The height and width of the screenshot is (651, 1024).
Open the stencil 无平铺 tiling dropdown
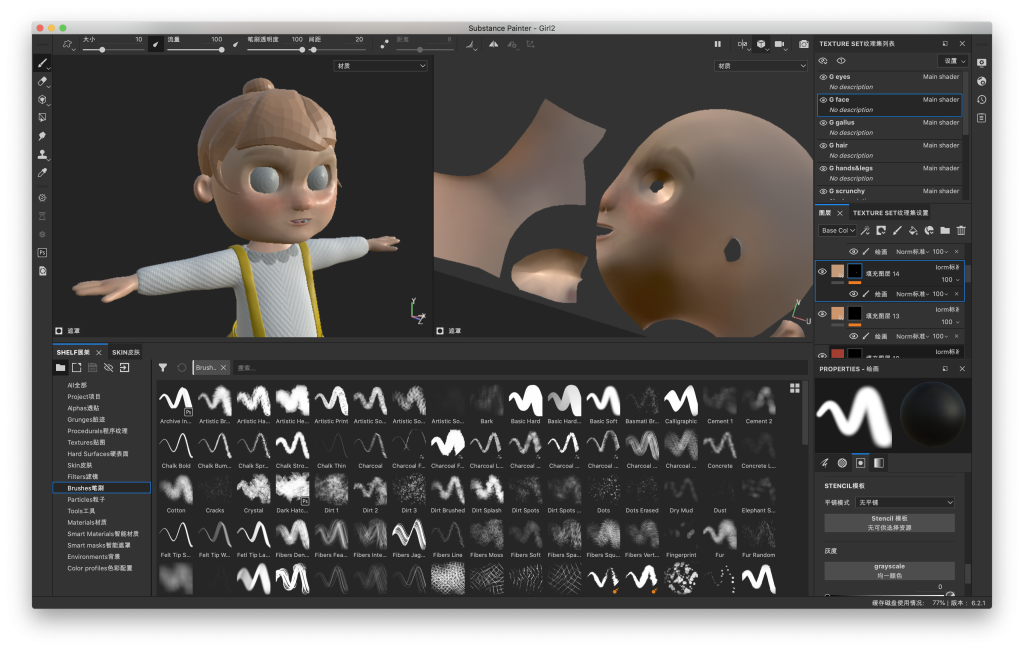coord(905,502)
